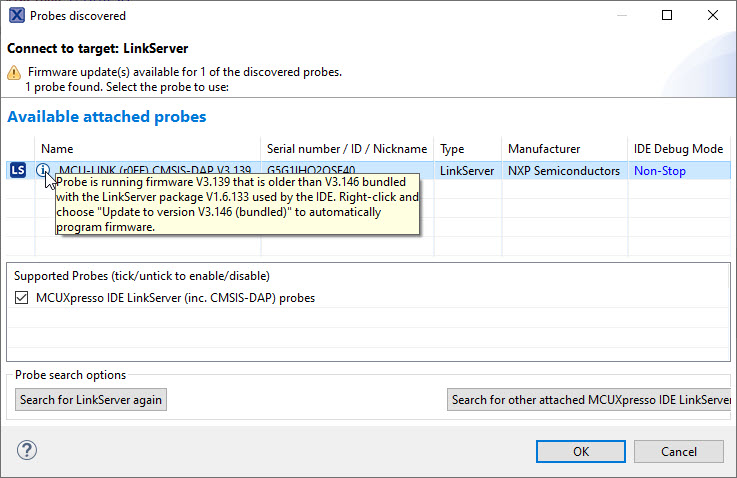Maximize the Probes discovered dialog
The height and width of the screenshot is (478, 737).
(667, 16)
